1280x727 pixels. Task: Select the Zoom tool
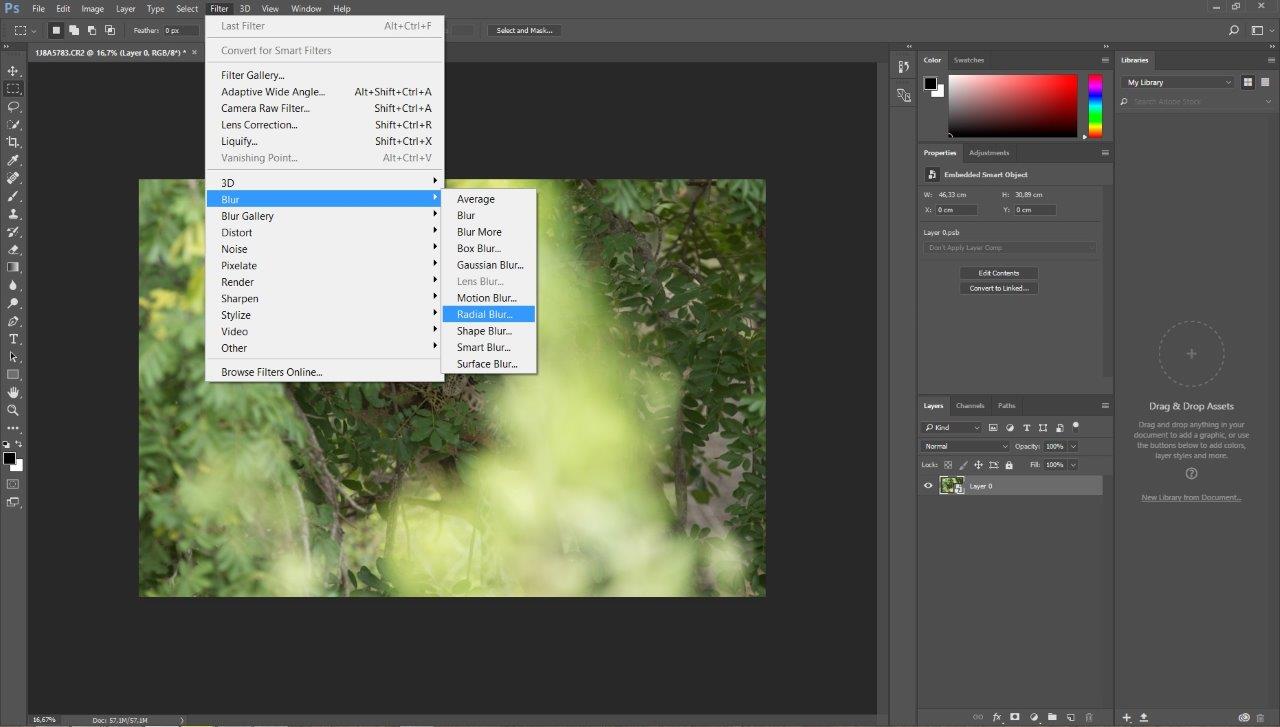(13, 410)
